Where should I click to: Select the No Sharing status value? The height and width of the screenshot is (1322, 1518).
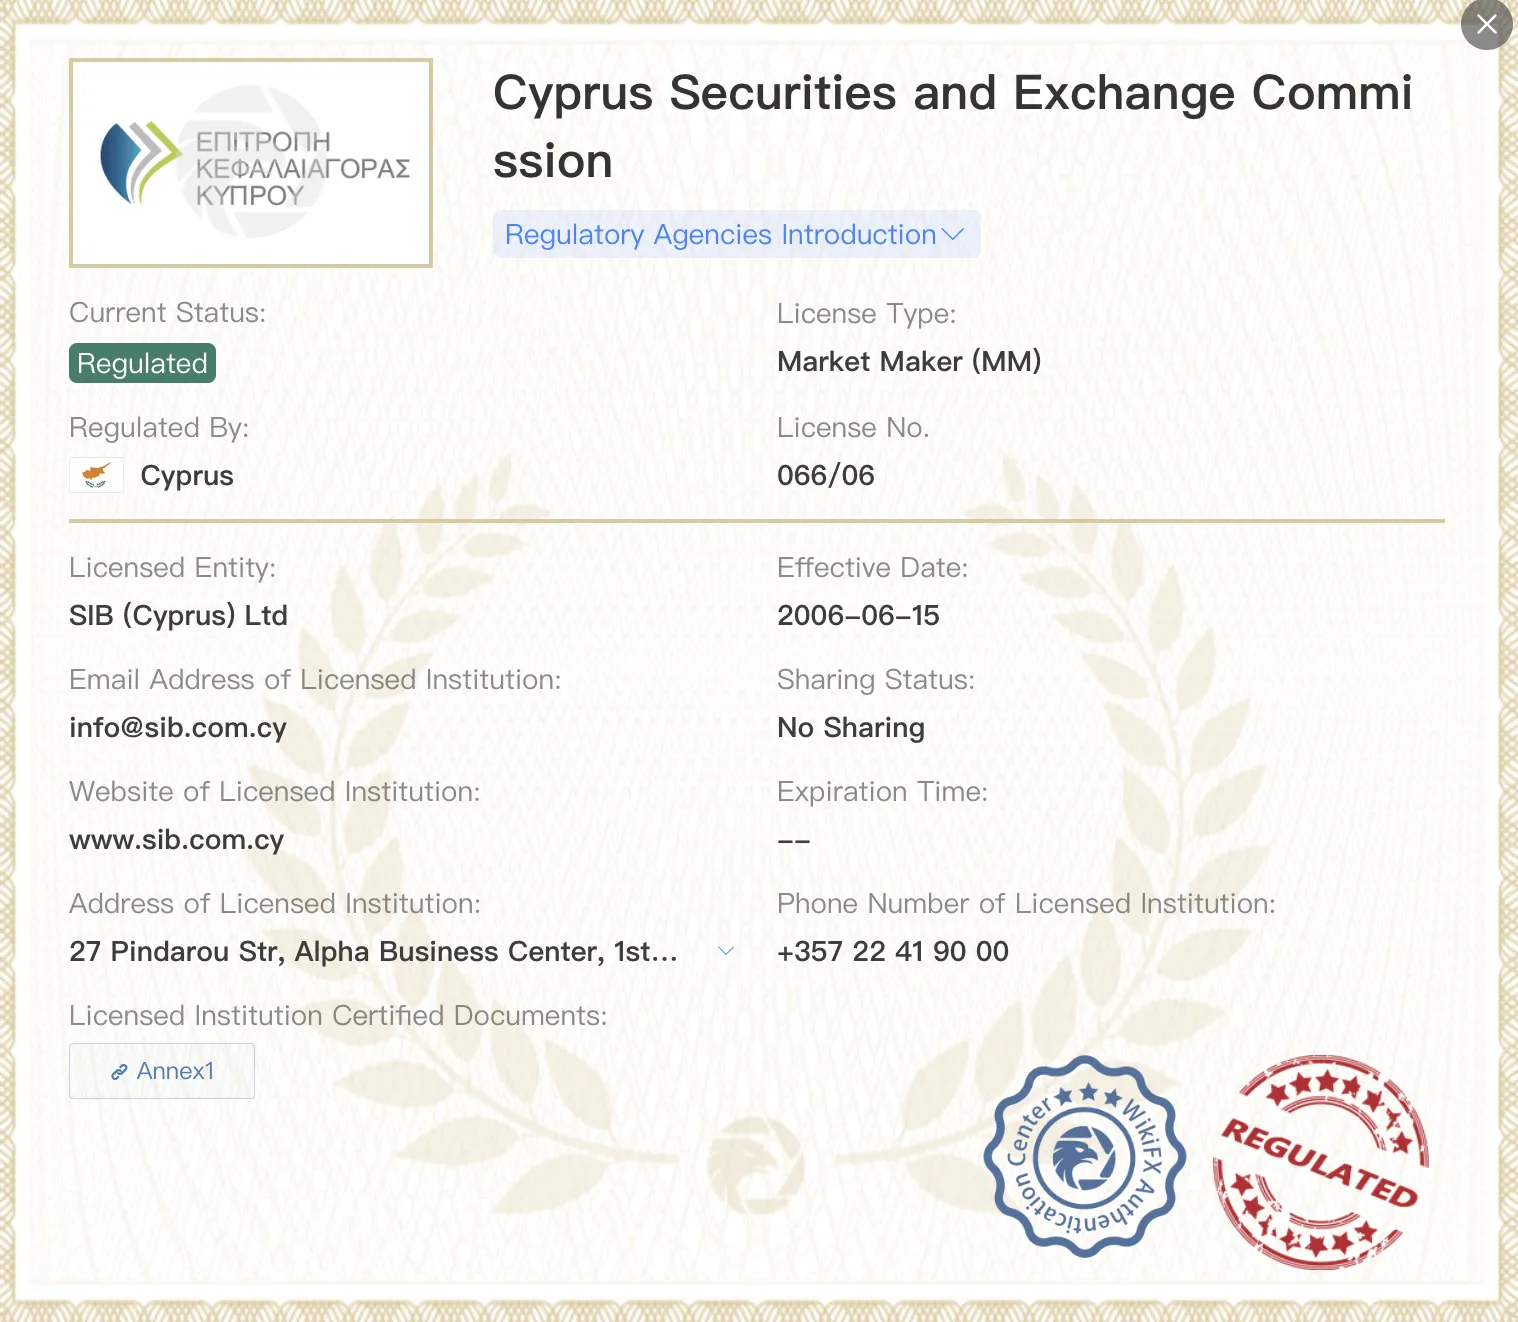point(851,728)
